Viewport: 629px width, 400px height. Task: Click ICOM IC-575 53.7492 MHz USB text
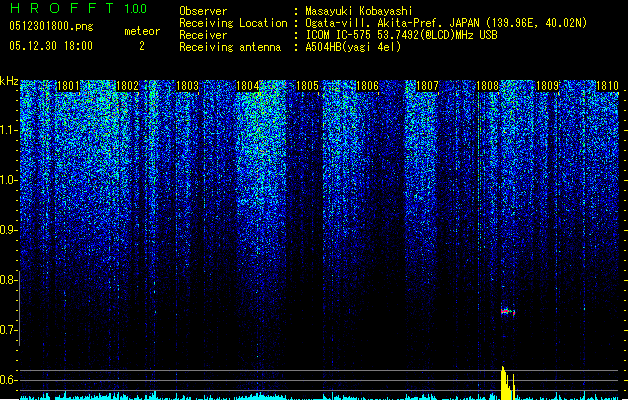tap(401, 35)
